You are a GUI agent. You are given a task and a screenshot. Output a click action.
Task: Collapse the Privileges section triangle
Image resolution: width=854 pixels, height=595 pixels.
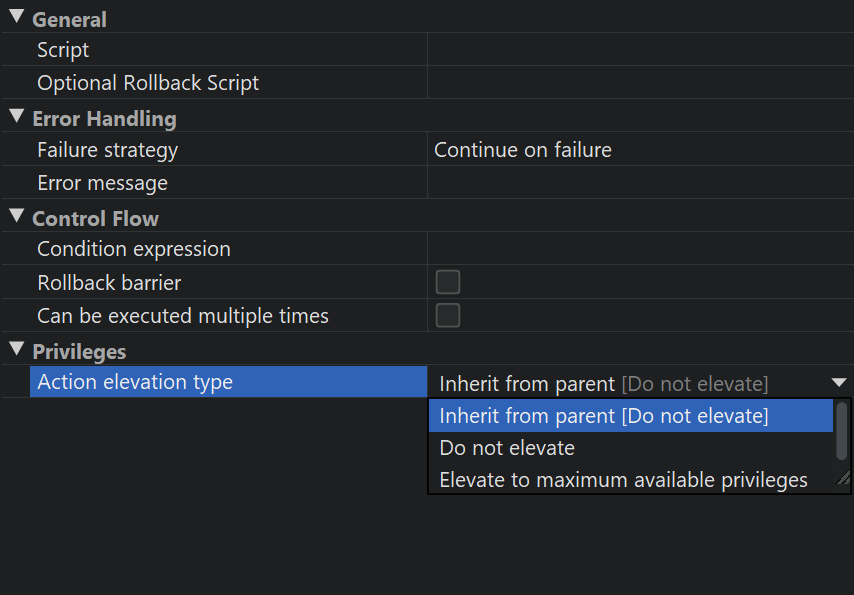click(16, 349)
